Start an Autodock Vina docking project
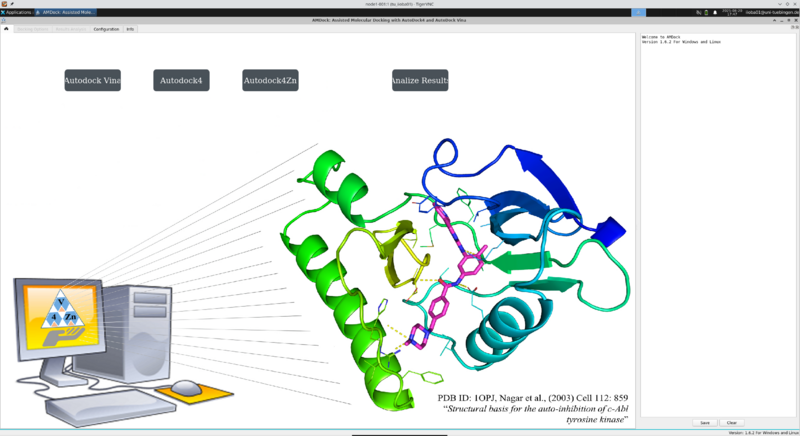 (92, 80)
